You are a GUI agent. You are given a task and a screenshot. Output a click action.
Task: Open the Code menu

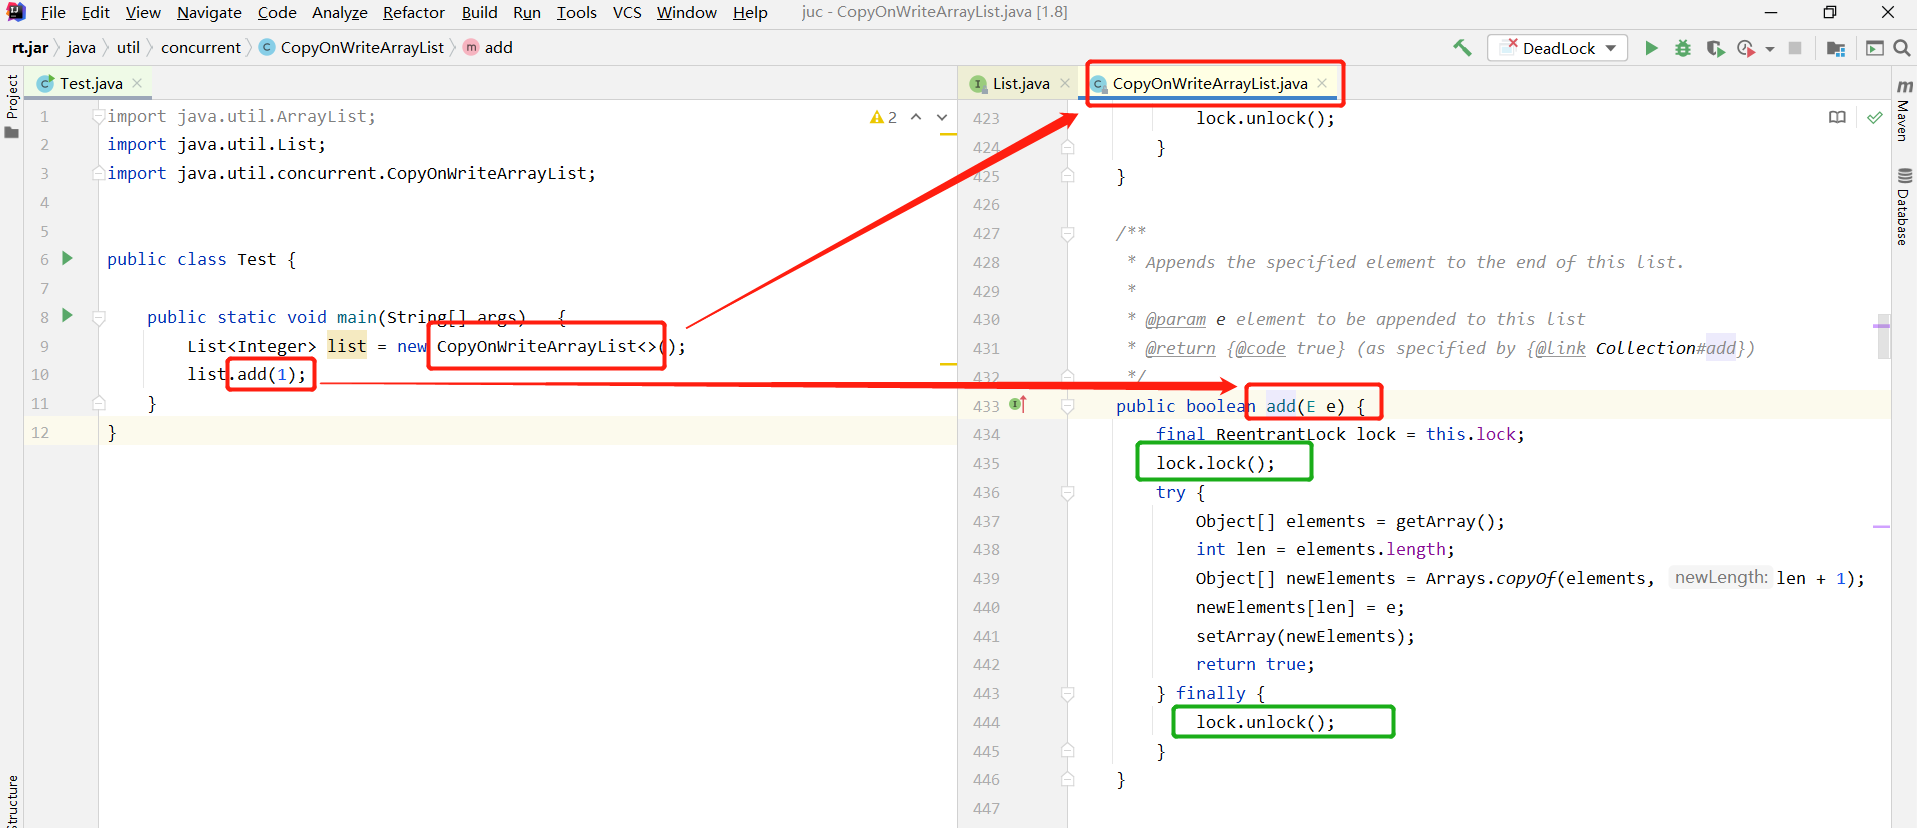277,12
